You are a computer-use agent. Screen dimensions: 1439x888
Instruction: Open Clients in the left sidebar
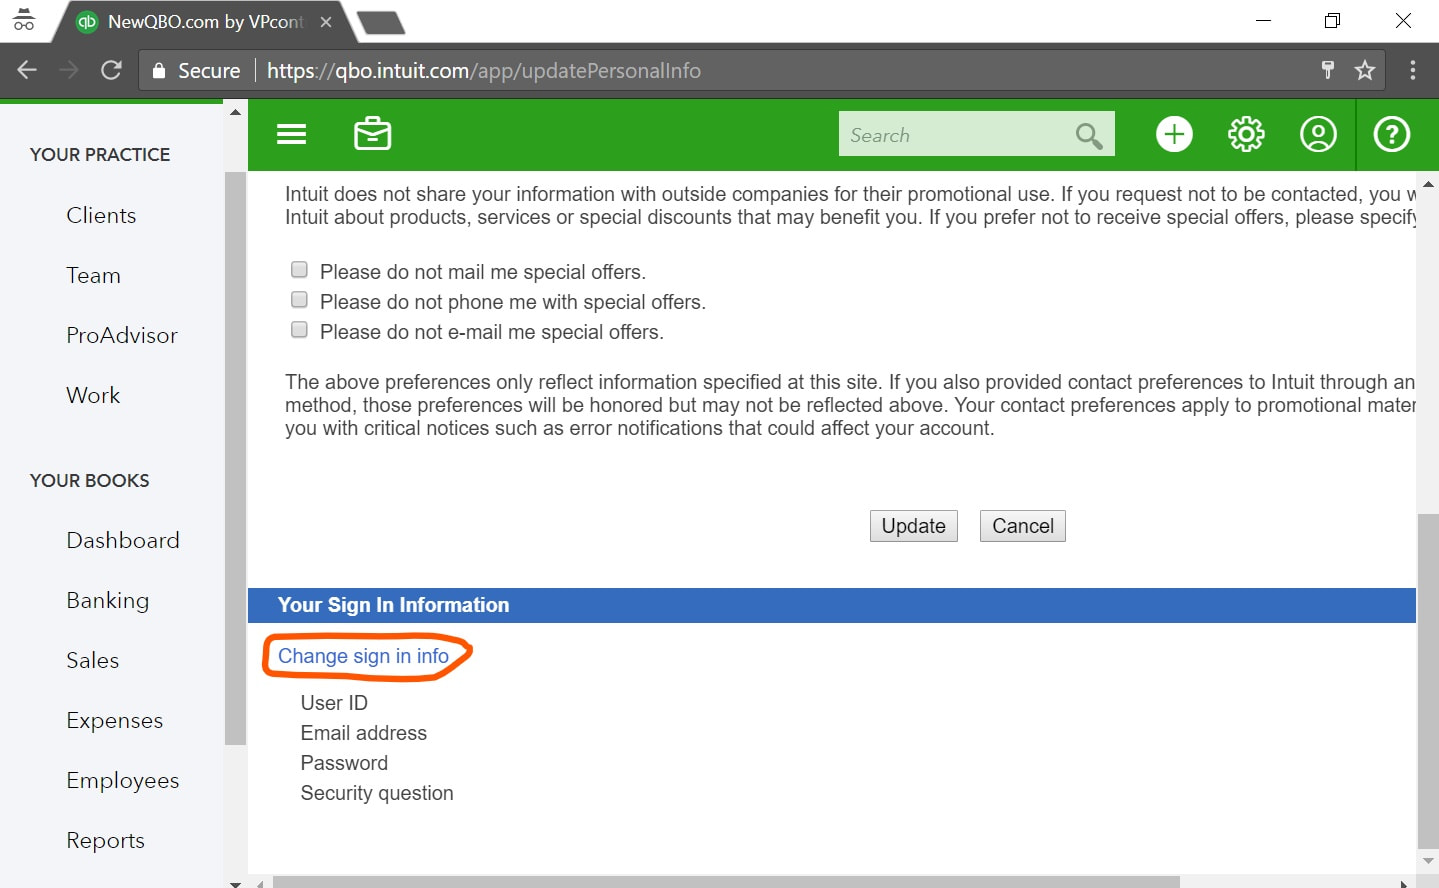101,215
